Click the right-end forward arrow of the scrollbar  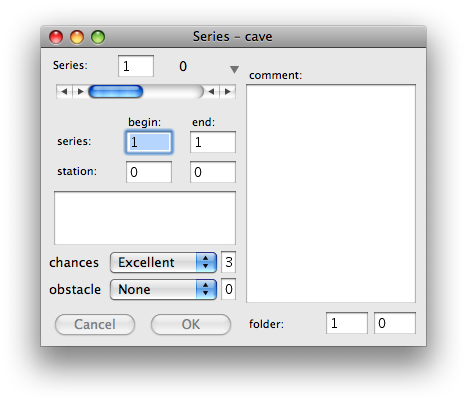[228, 91]
